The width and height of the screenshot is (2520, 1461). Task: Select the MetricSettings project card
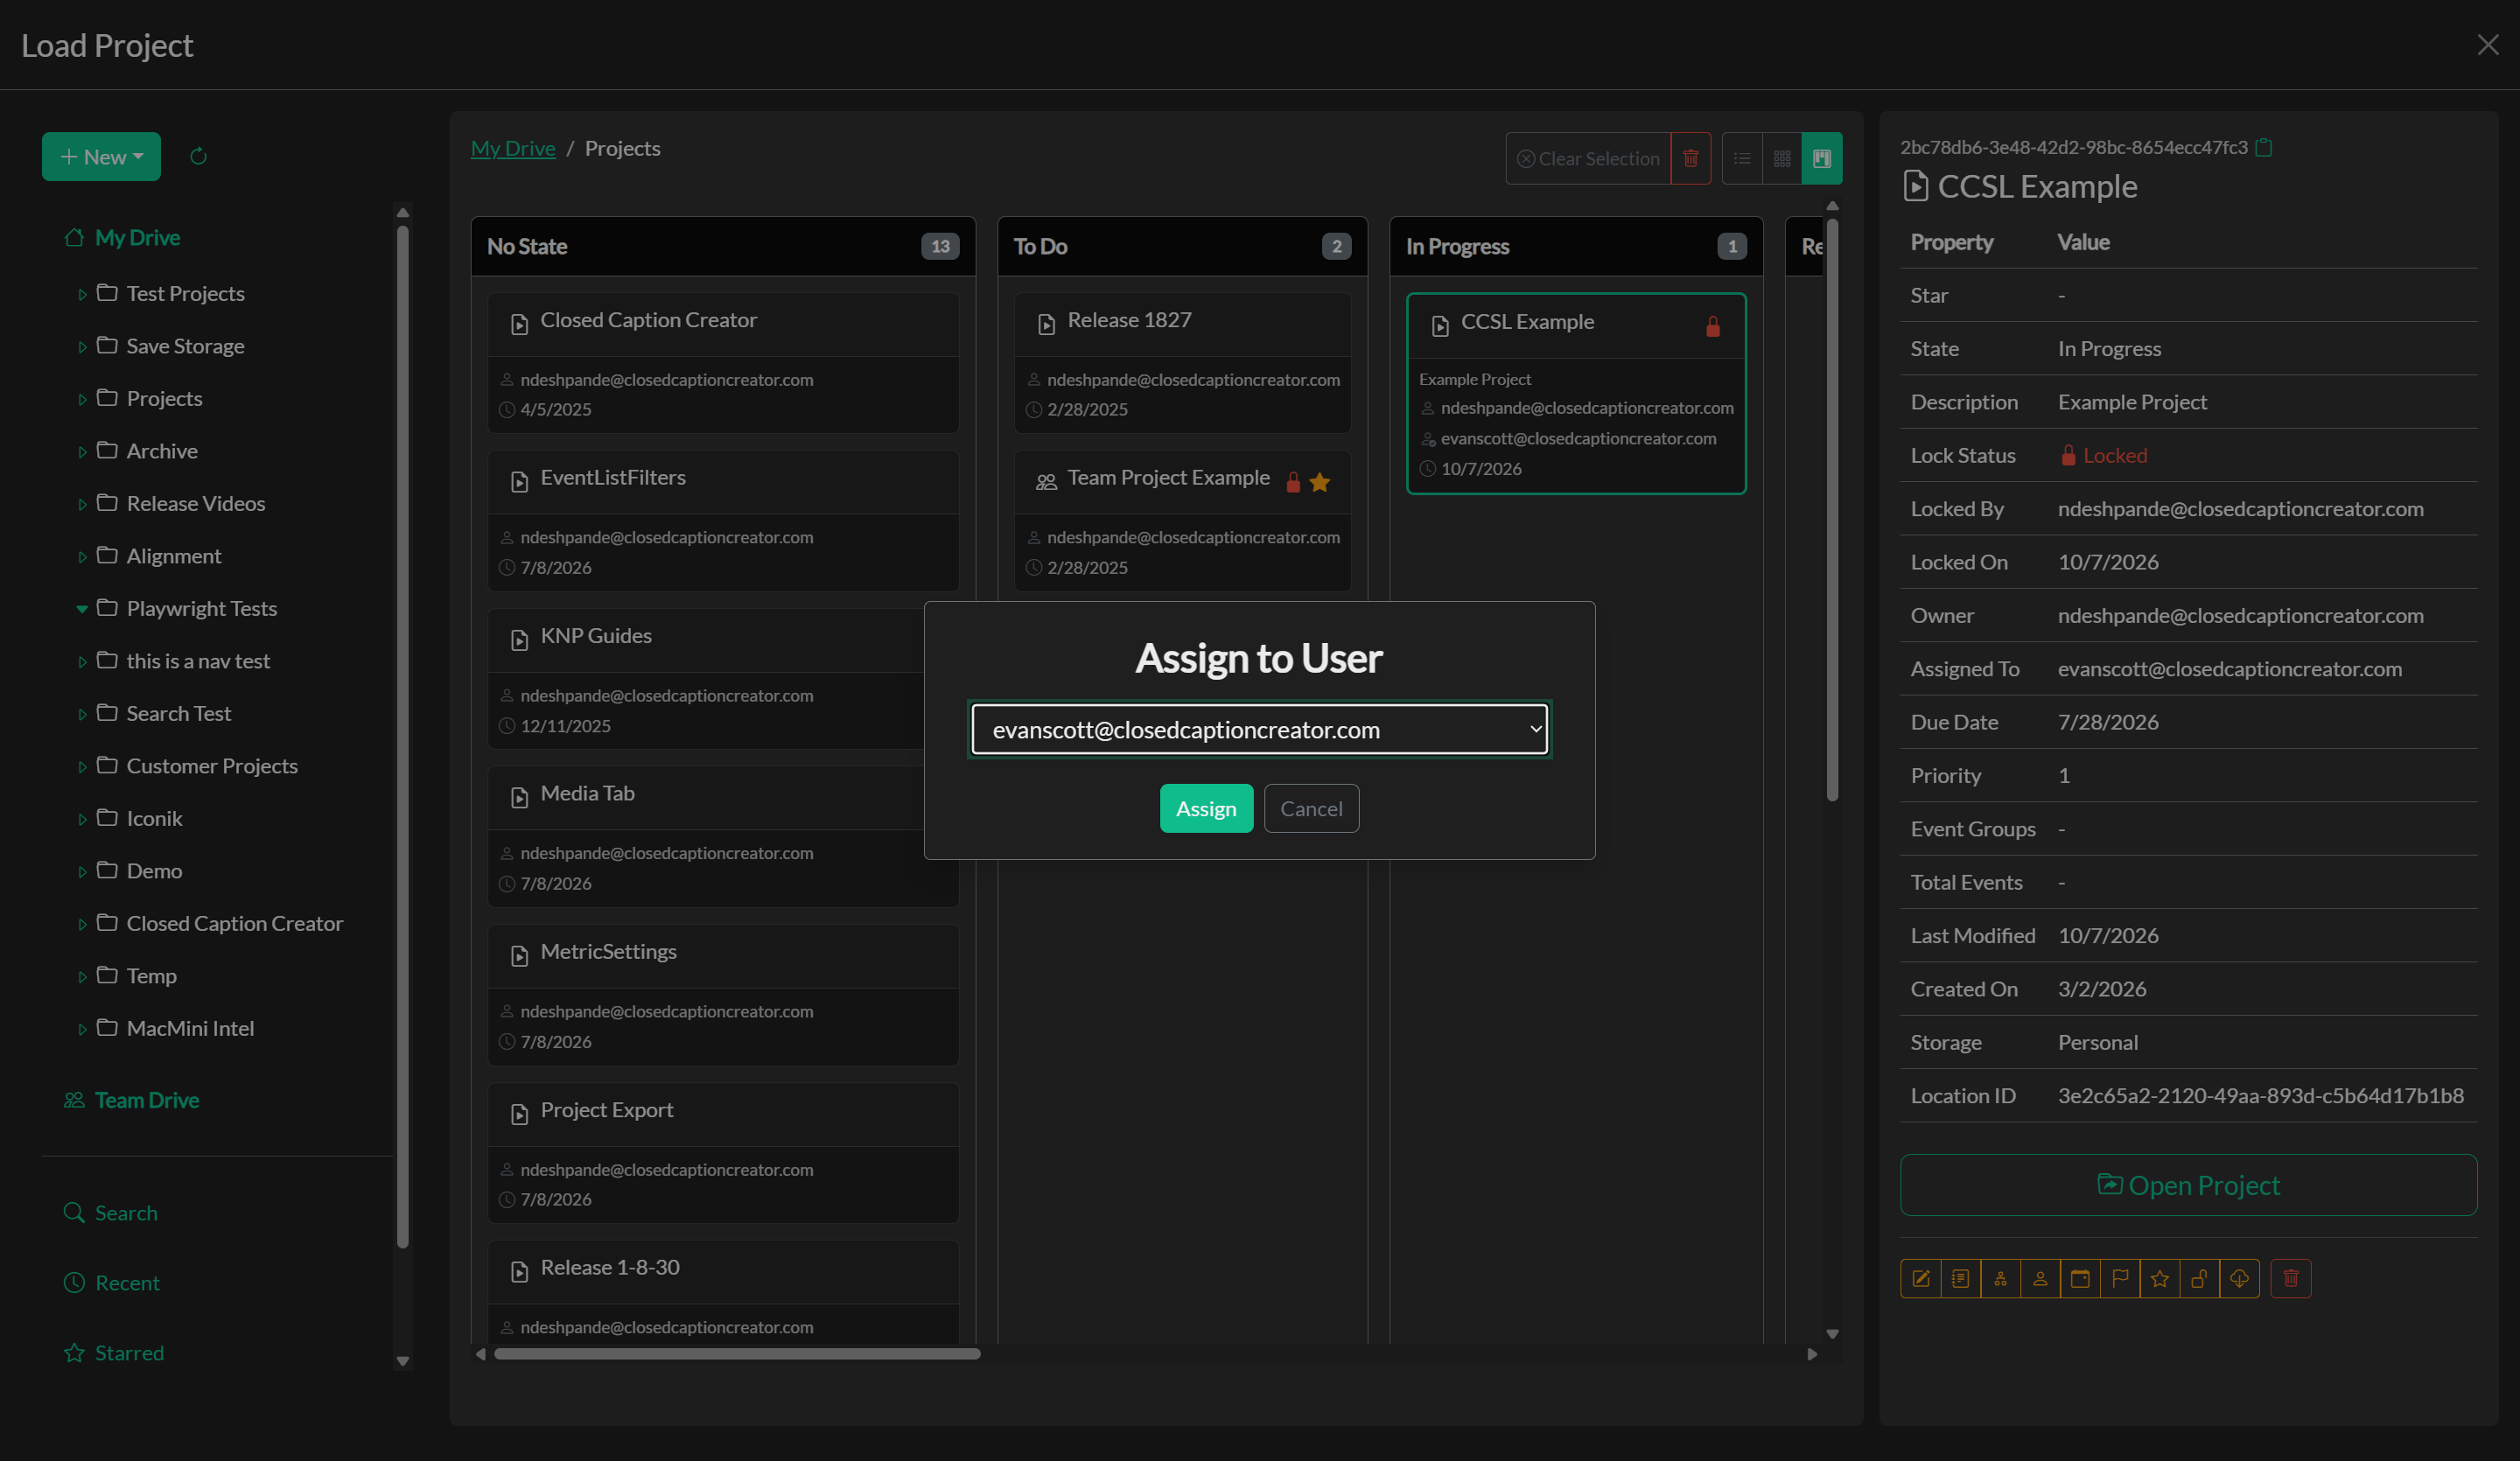tap(723, 995)
